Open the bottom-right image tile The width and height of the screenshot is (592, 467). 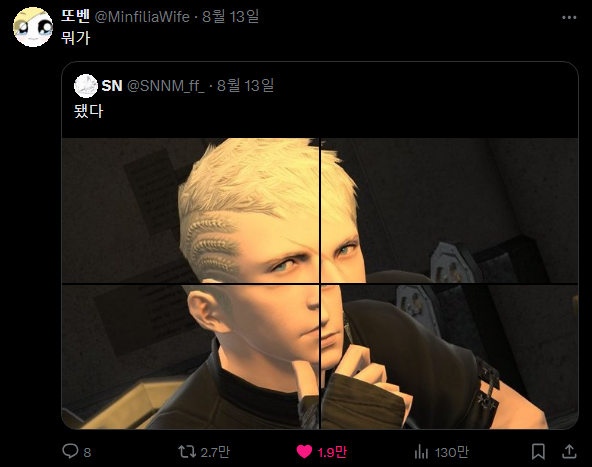tap(449, 357)
